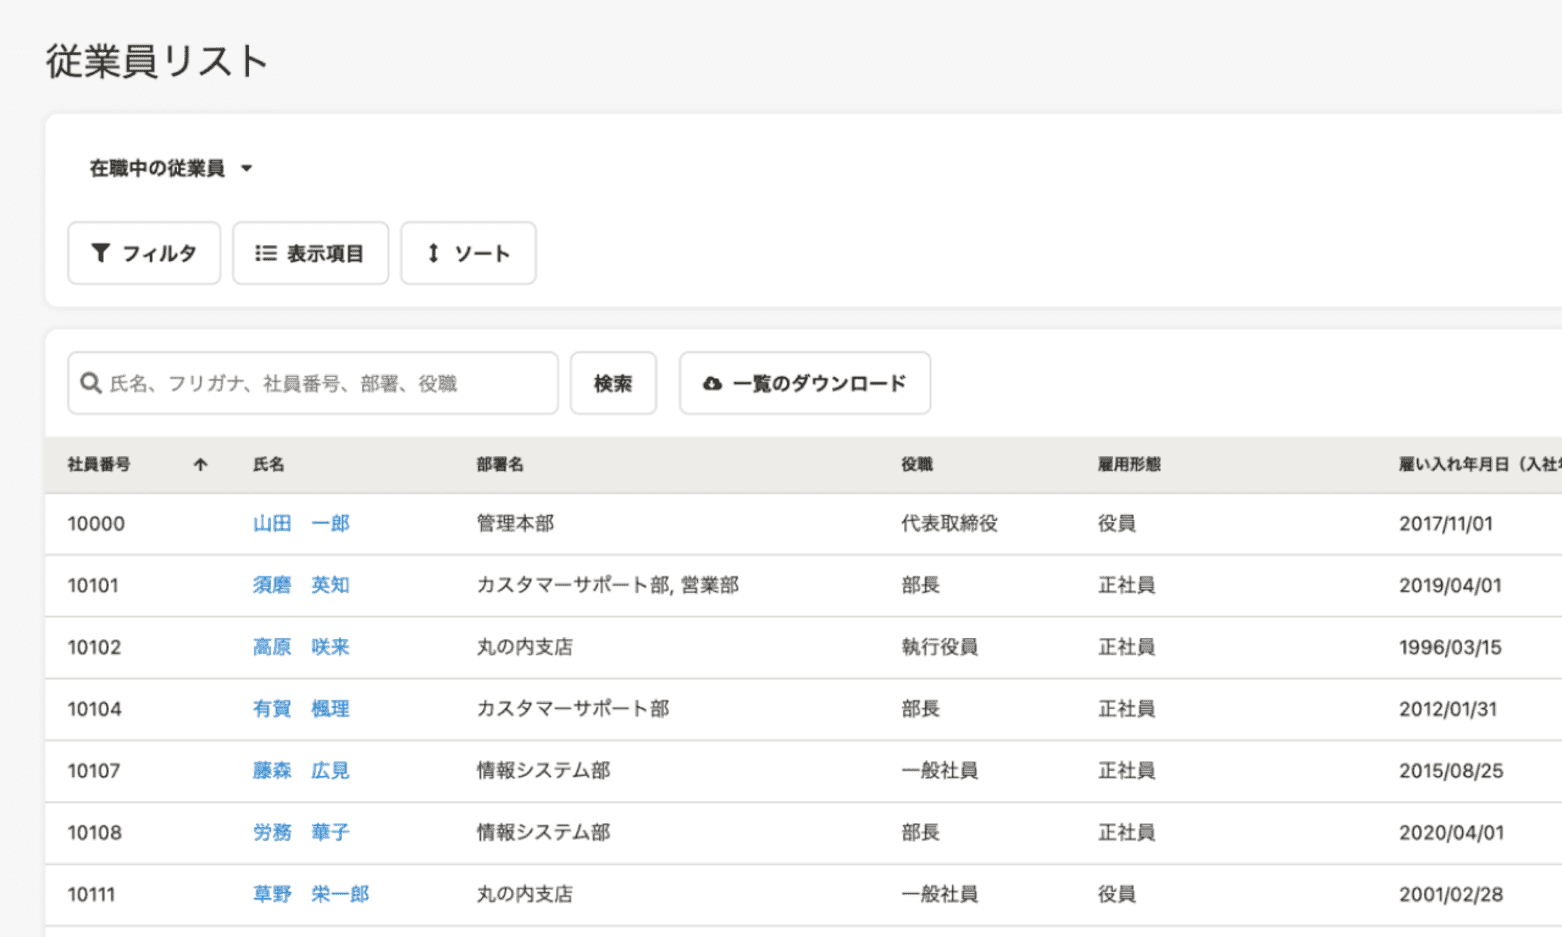Open employee 山田 一郎
Screen dimensions: 1562x937
pyautogui.click(x=301, y=523)
